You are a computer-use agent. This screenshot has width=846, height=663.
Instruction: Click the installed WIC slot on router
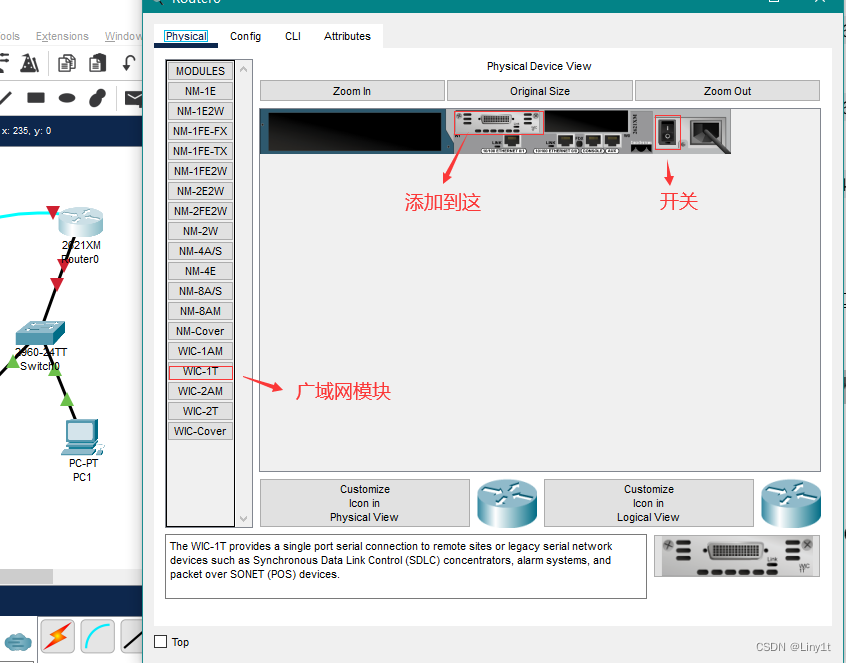pyautogui.click(x=497, y=122)
